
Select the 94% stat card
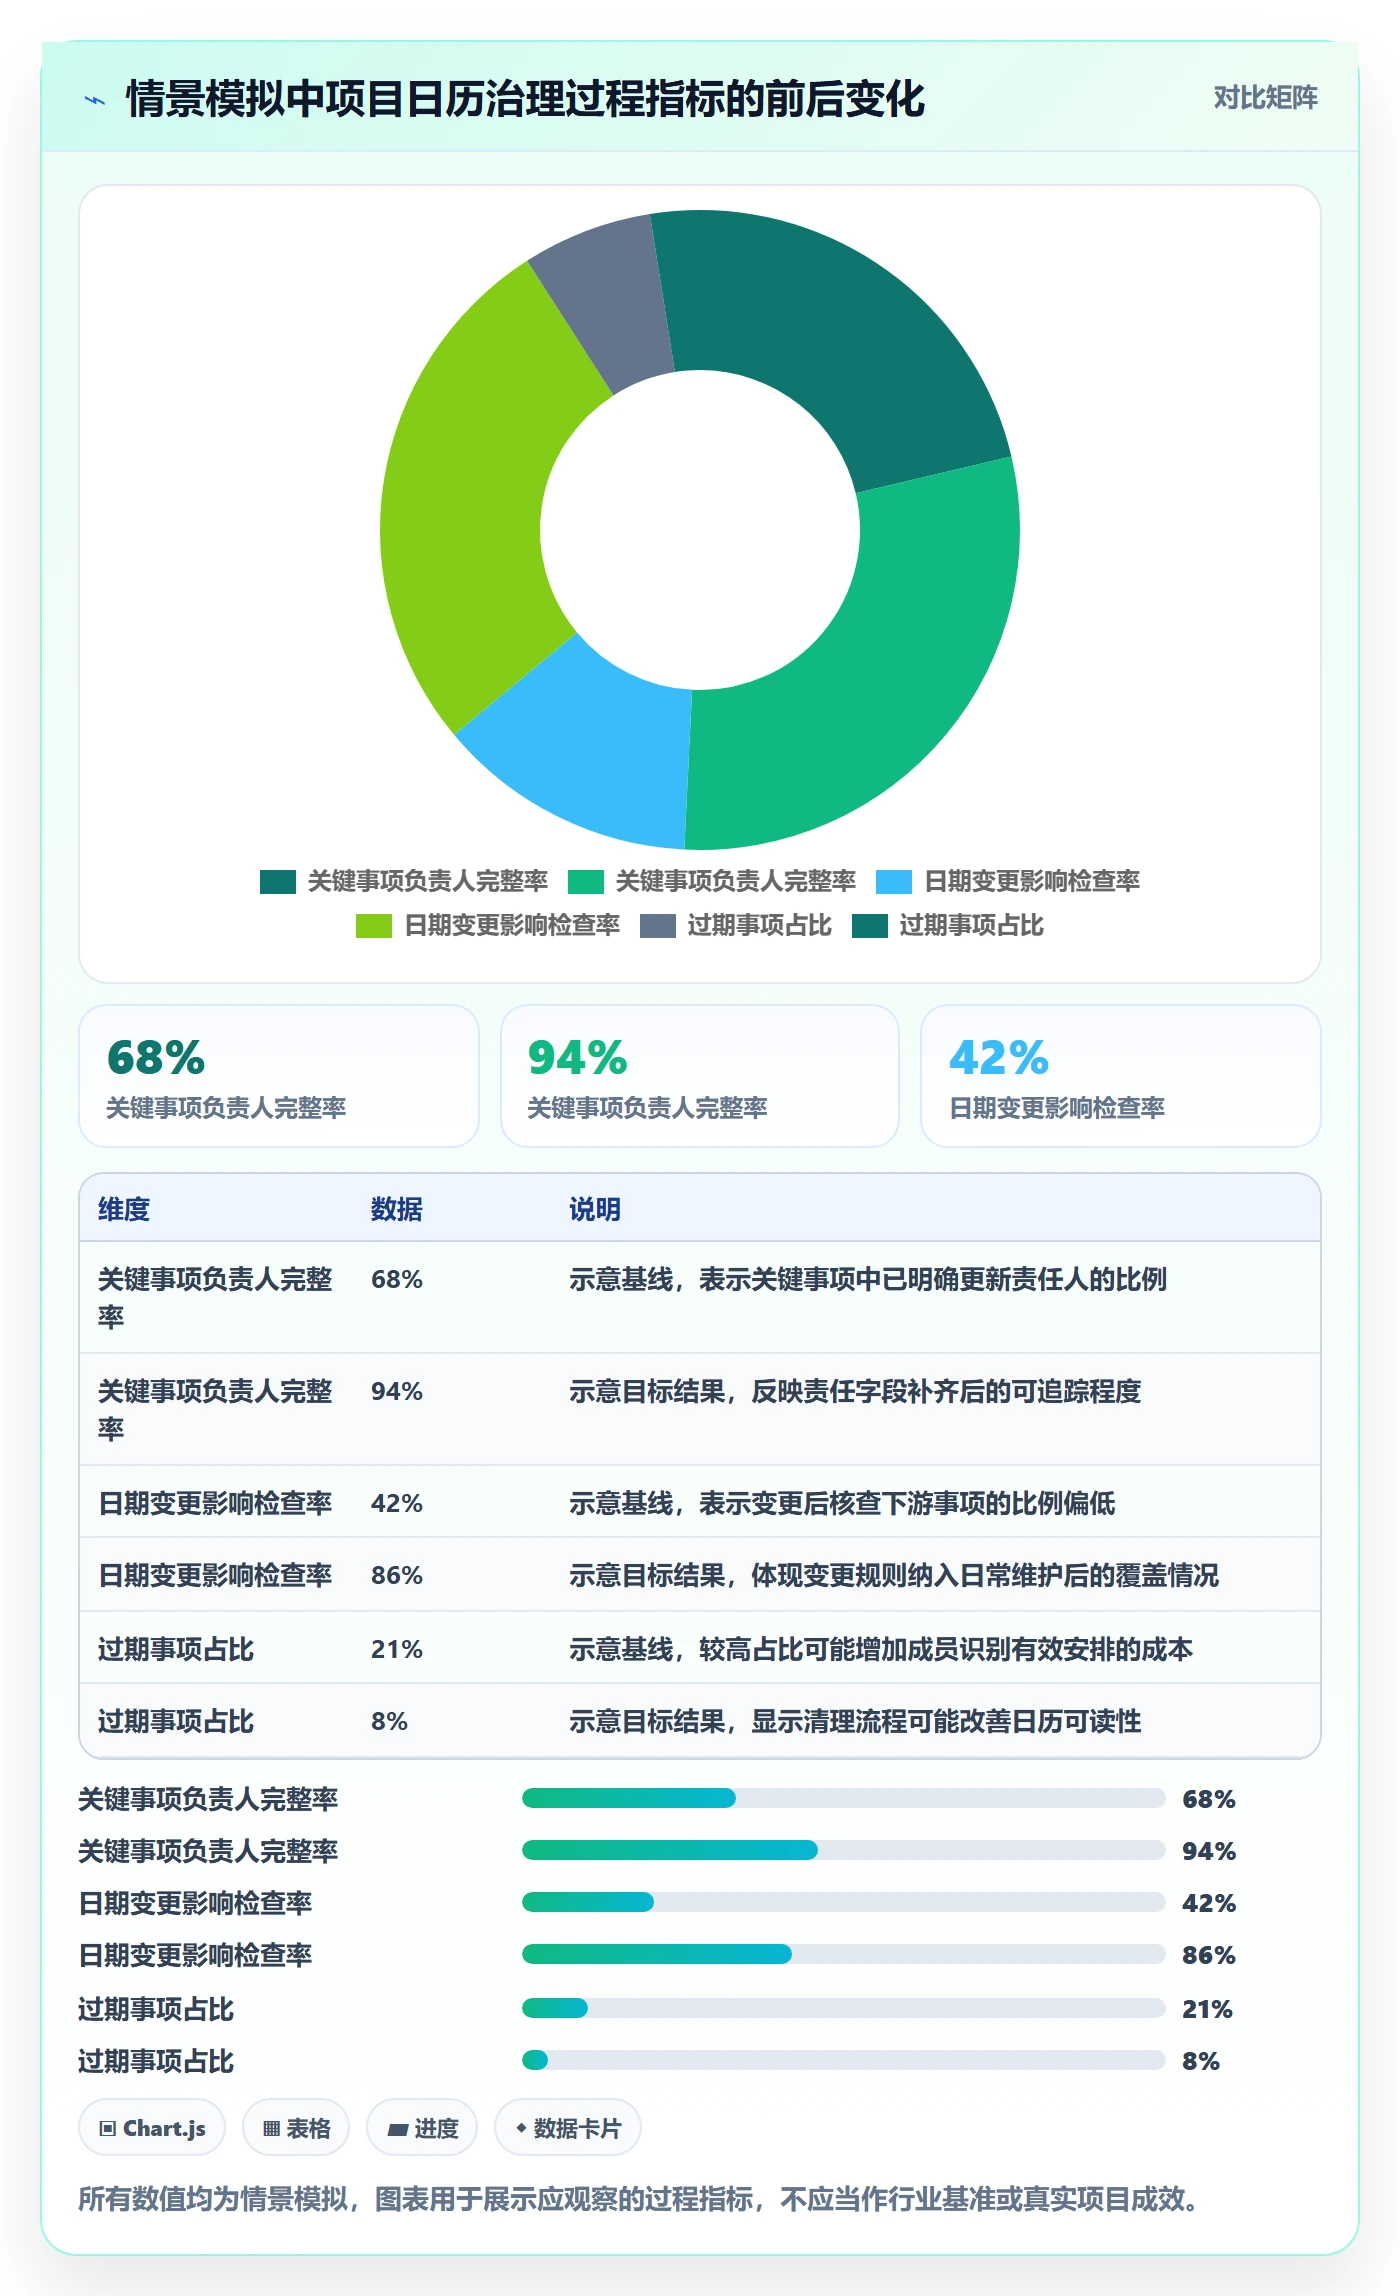point(700,1076)
